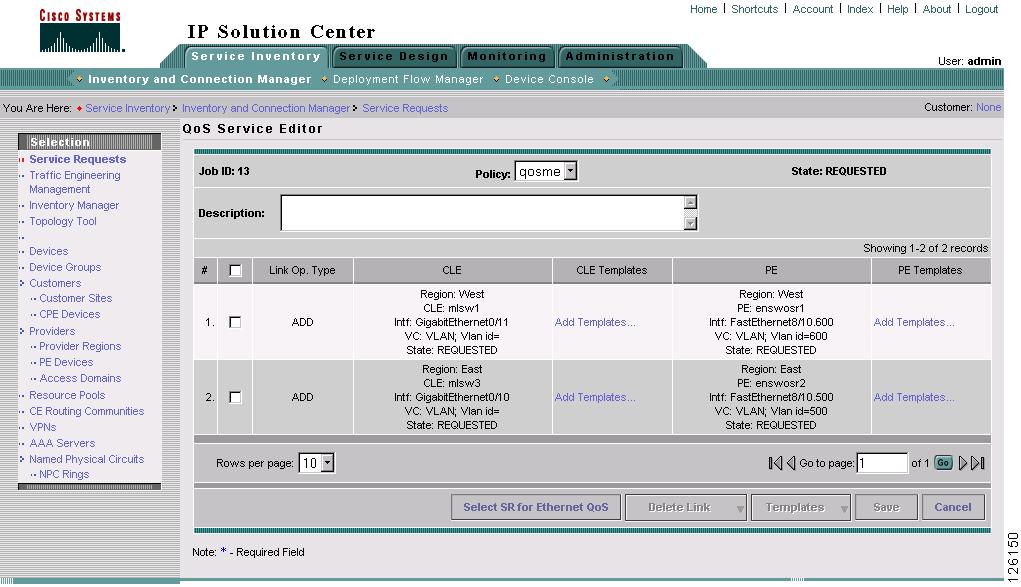Open the Account link

tap(813, 9)
